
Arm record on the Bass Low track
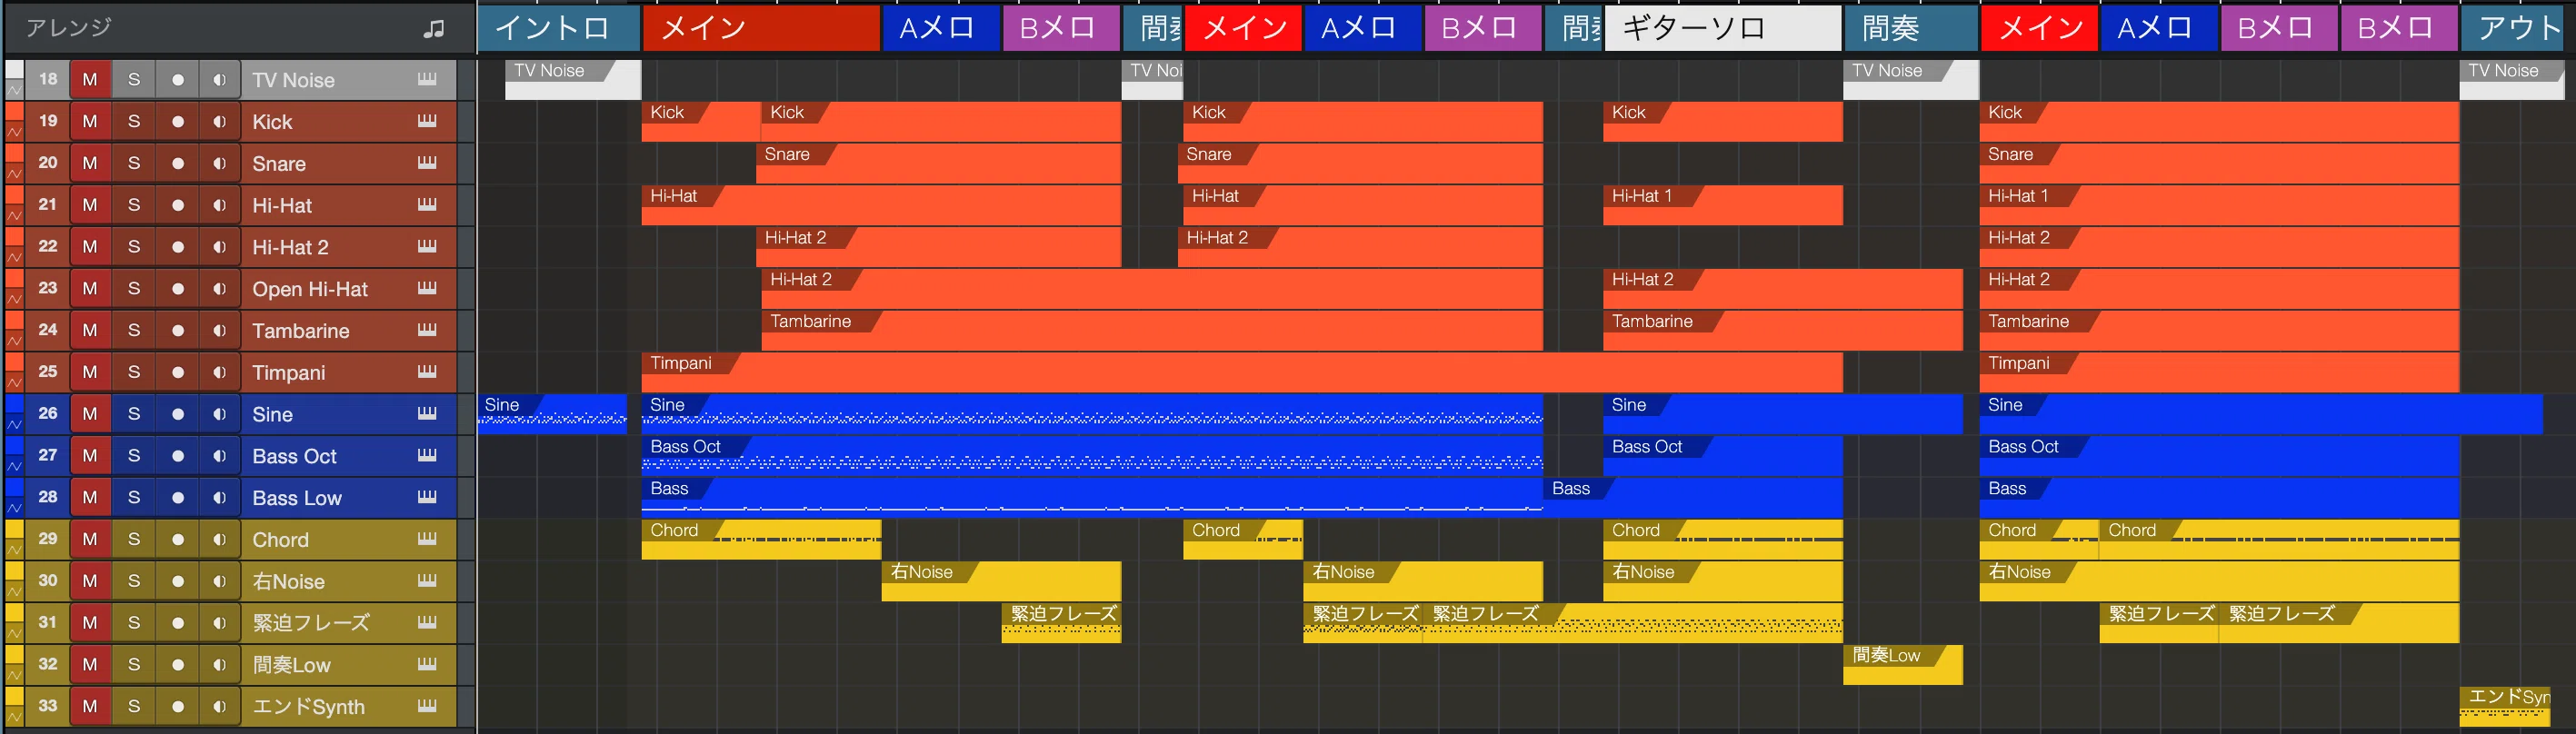(x=178, y=497)
